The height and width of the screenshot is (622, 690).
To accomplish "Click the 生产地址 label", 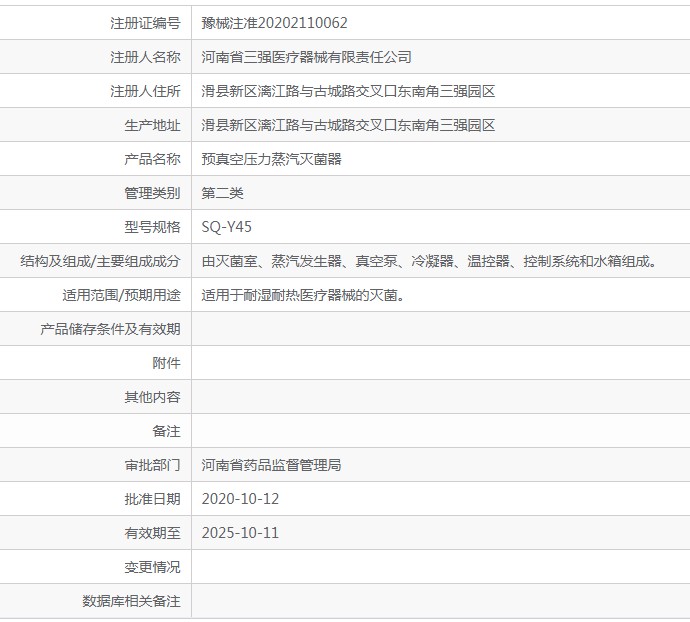I will tap(152, 125).
